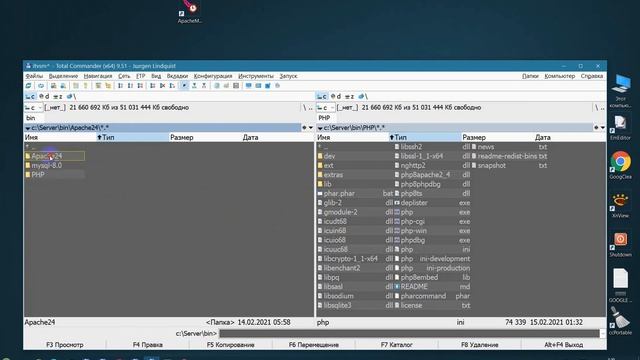
Task: Open the Вкладки menu
Action: coord(177,76)
